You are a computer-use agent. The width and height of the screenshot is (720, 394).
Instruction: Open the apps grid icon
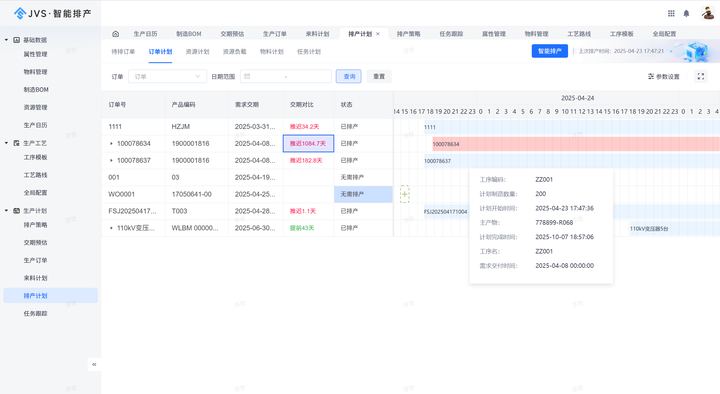tap(671, 13)
